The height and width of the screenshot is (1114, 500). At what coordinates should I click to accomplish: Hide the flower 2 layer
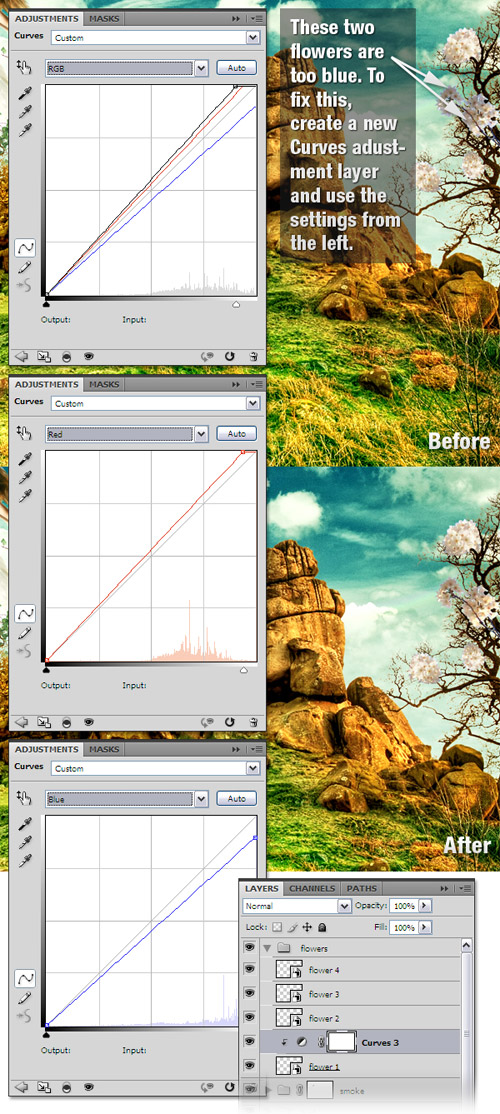click(249, 1017)
